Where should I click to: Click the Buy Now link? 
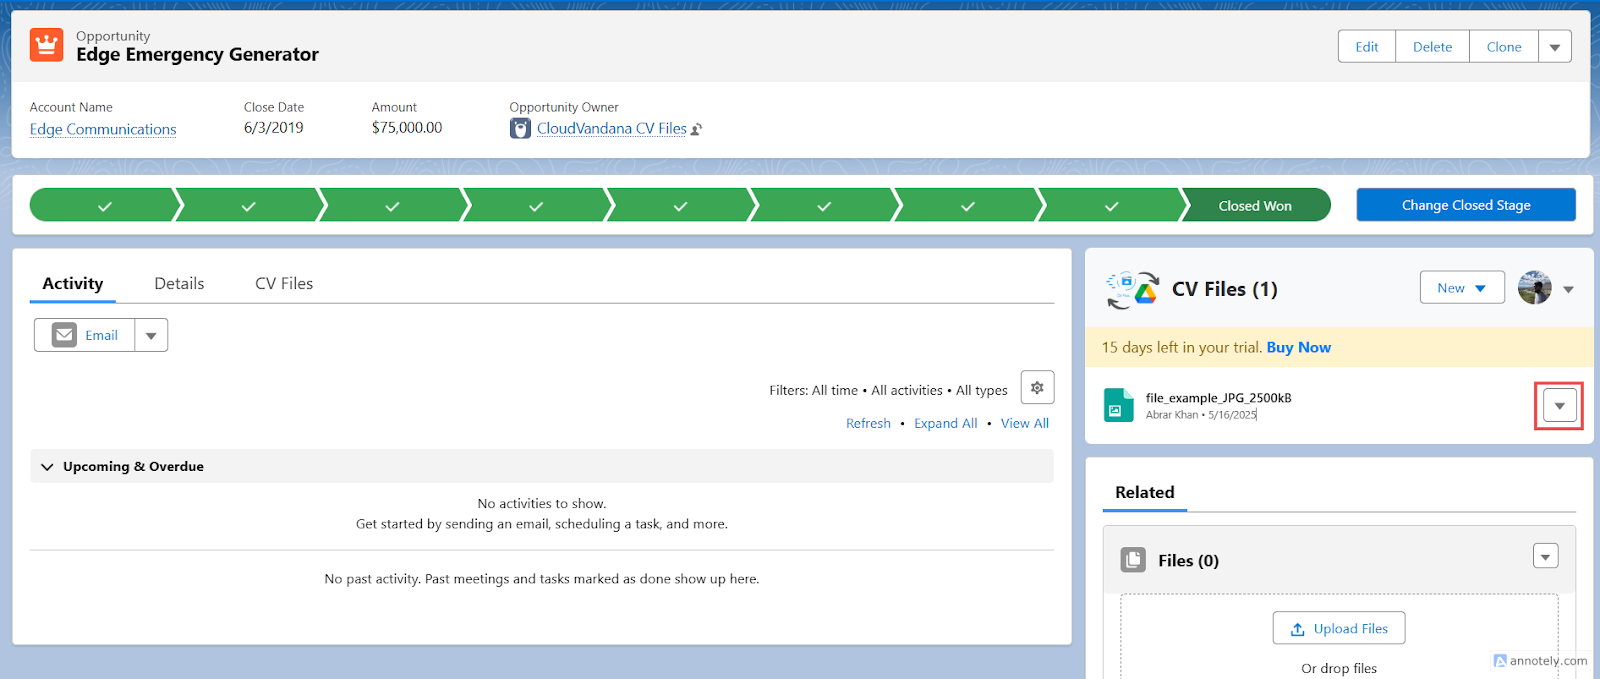(x=1299, y=347)
